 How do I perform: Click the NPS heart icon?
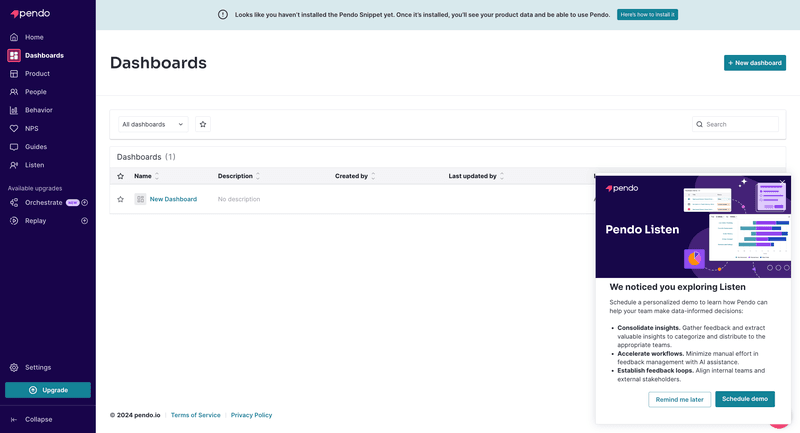[14, 128]
